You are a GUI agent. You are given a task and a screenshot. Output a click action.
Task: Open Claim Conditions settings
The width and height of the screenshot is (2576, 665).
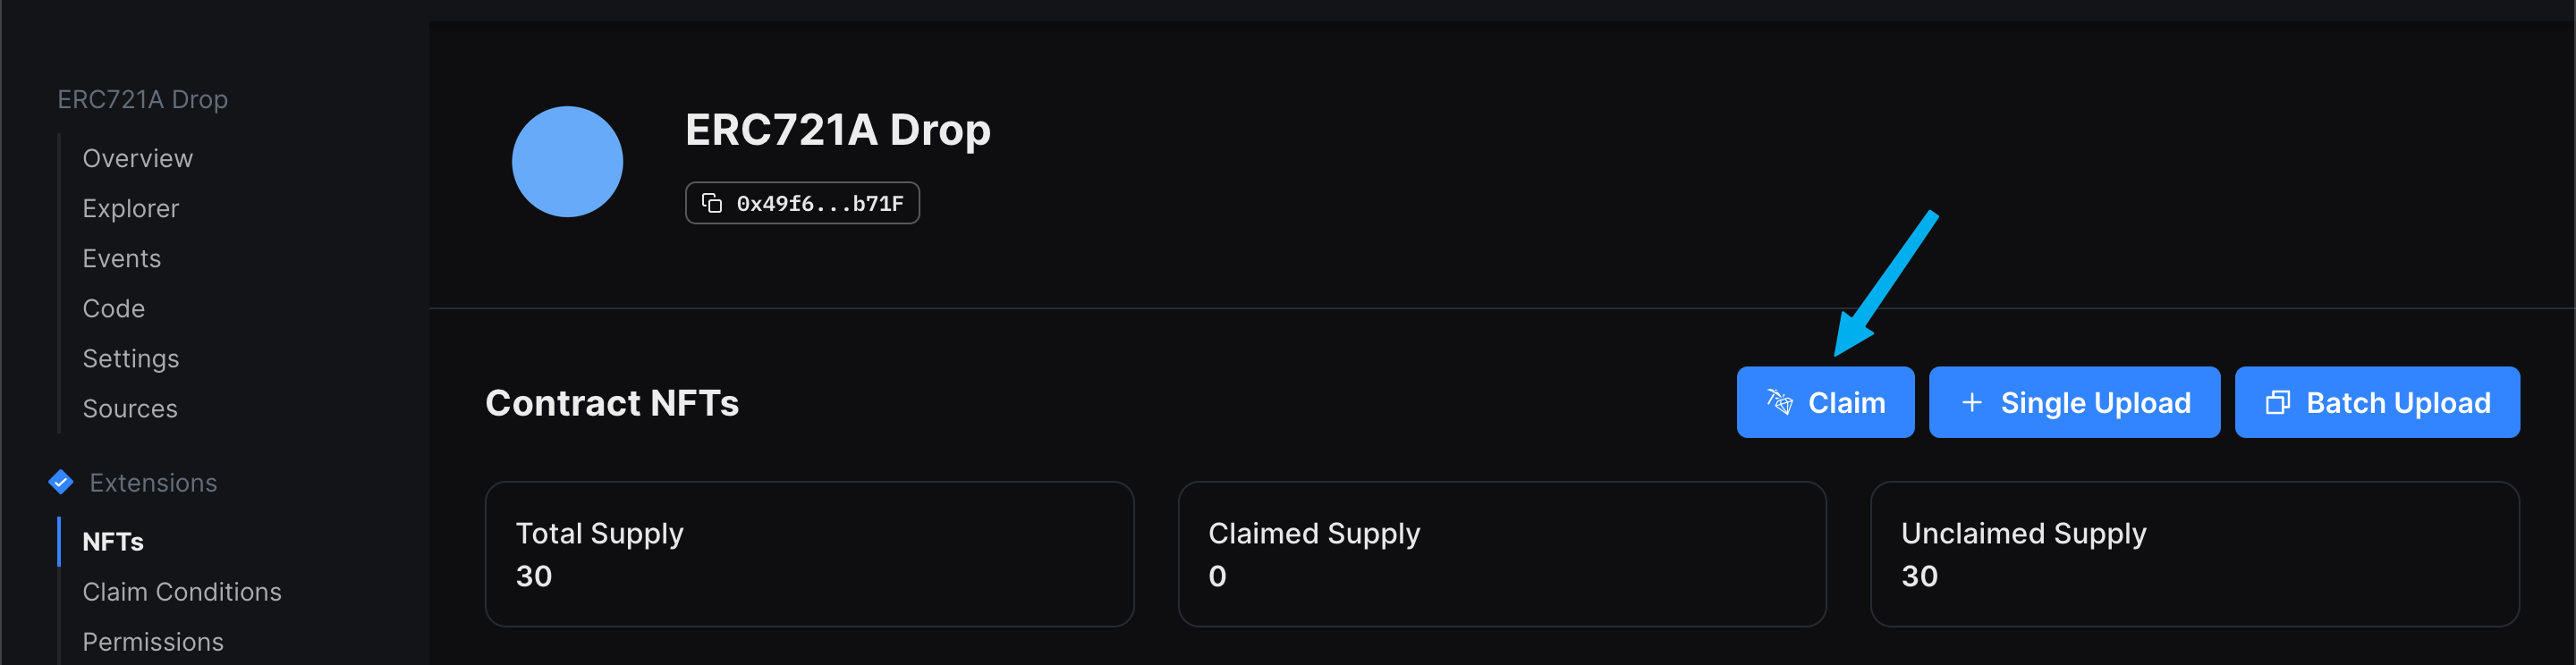[x=182, y=591]
